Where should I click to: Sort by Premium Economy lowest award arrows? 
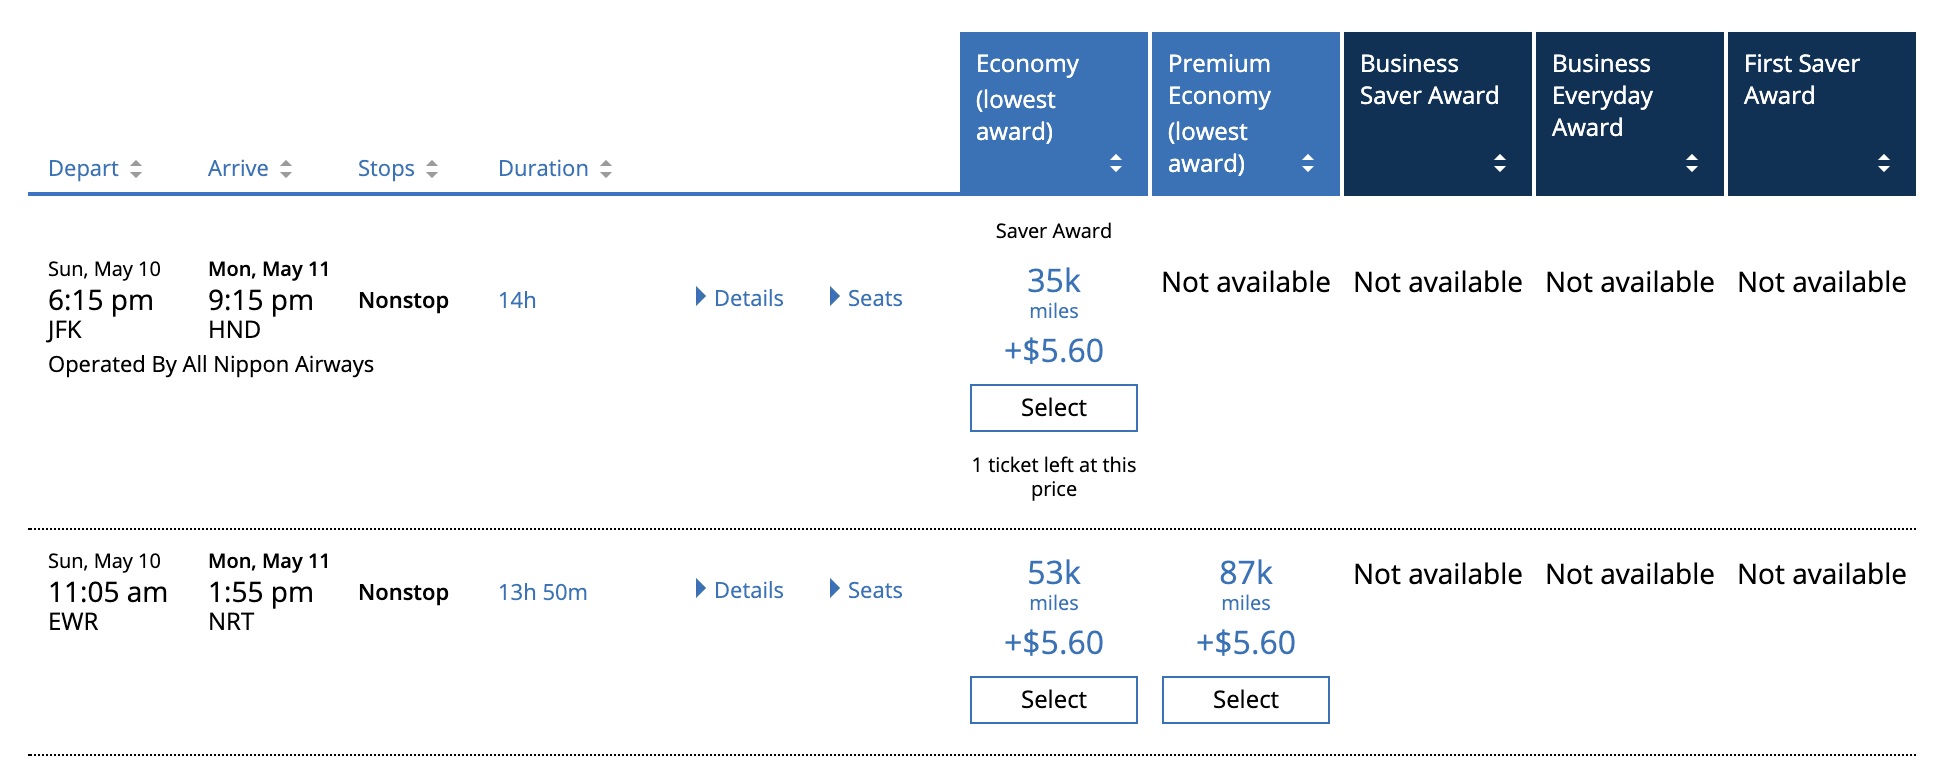1308,163
